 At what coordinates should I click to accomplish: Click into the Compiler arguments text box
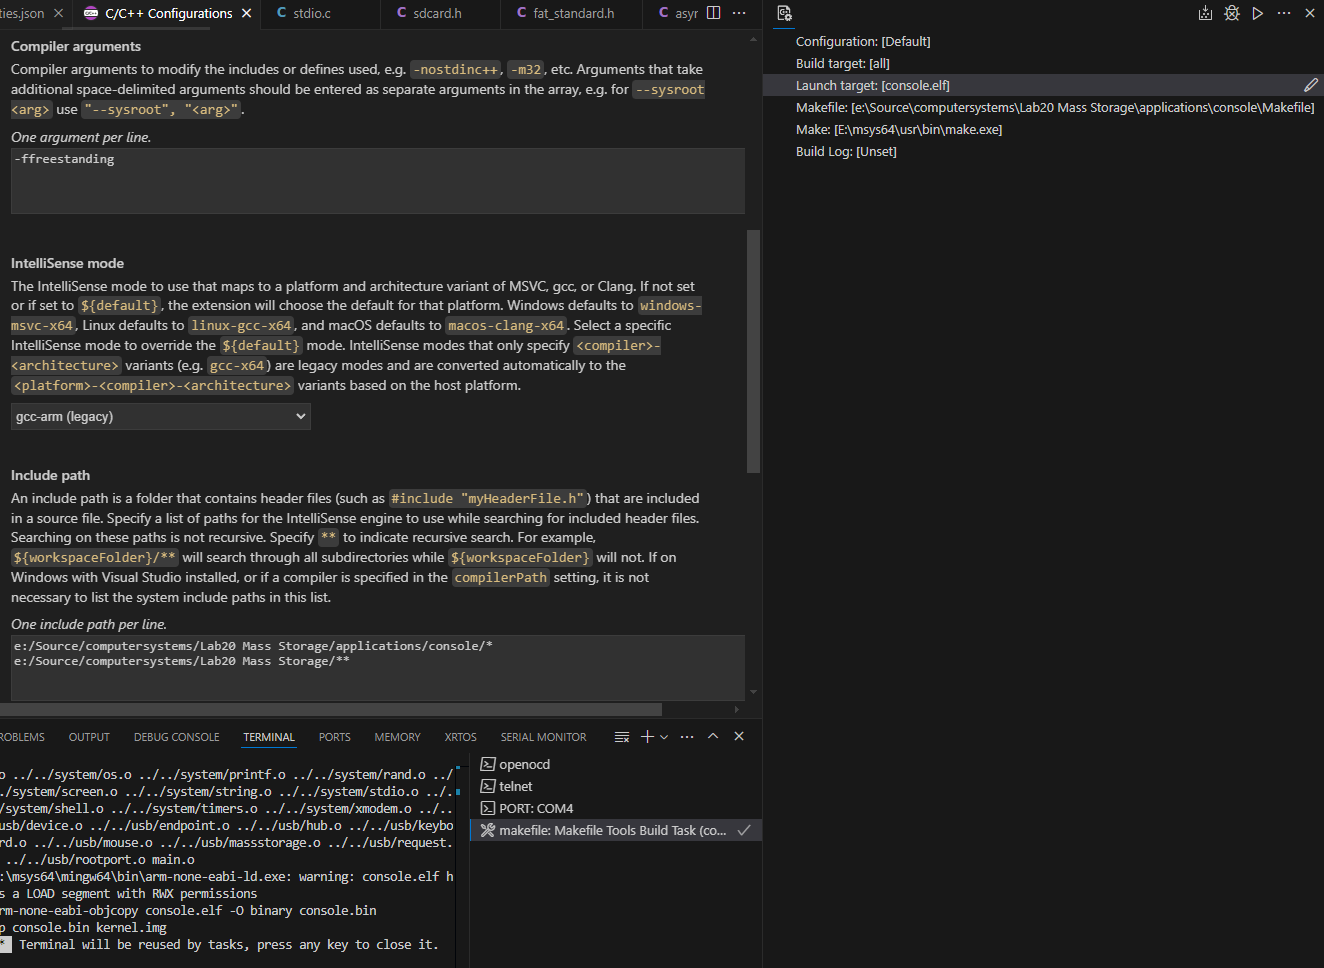[x=378, y=181]
